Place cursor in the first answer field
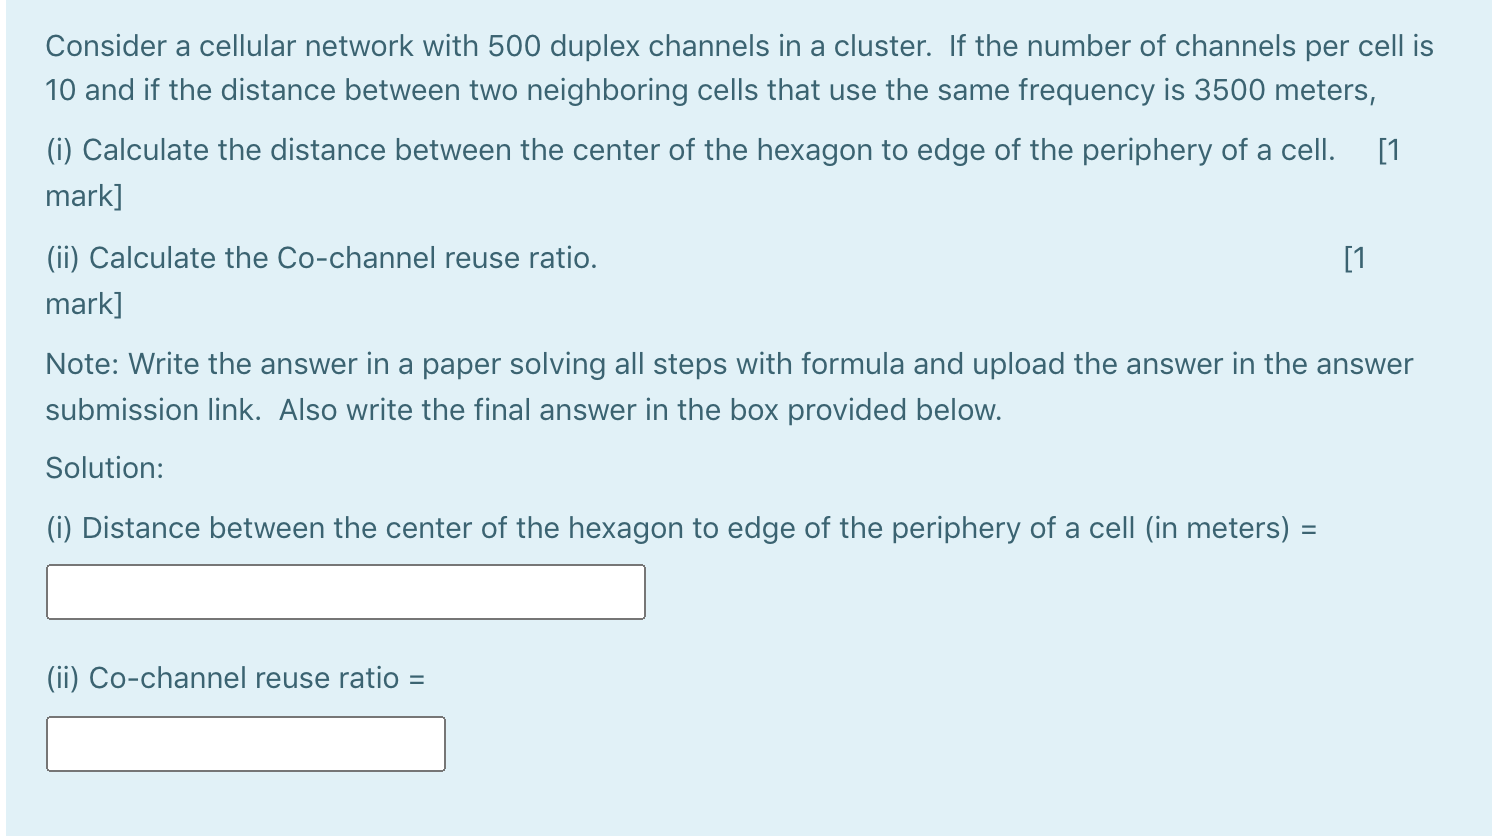Image resolution: width=1492 pixels, height=836 pixels. 345,592
